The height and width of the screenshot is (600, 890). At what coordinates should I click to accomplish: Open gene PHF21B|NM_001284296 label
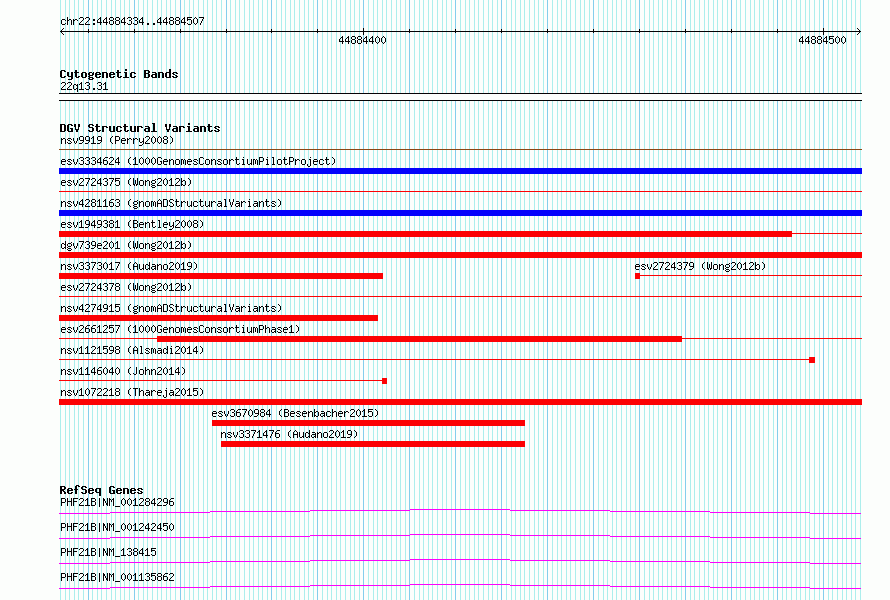click(x=117, y=502)
